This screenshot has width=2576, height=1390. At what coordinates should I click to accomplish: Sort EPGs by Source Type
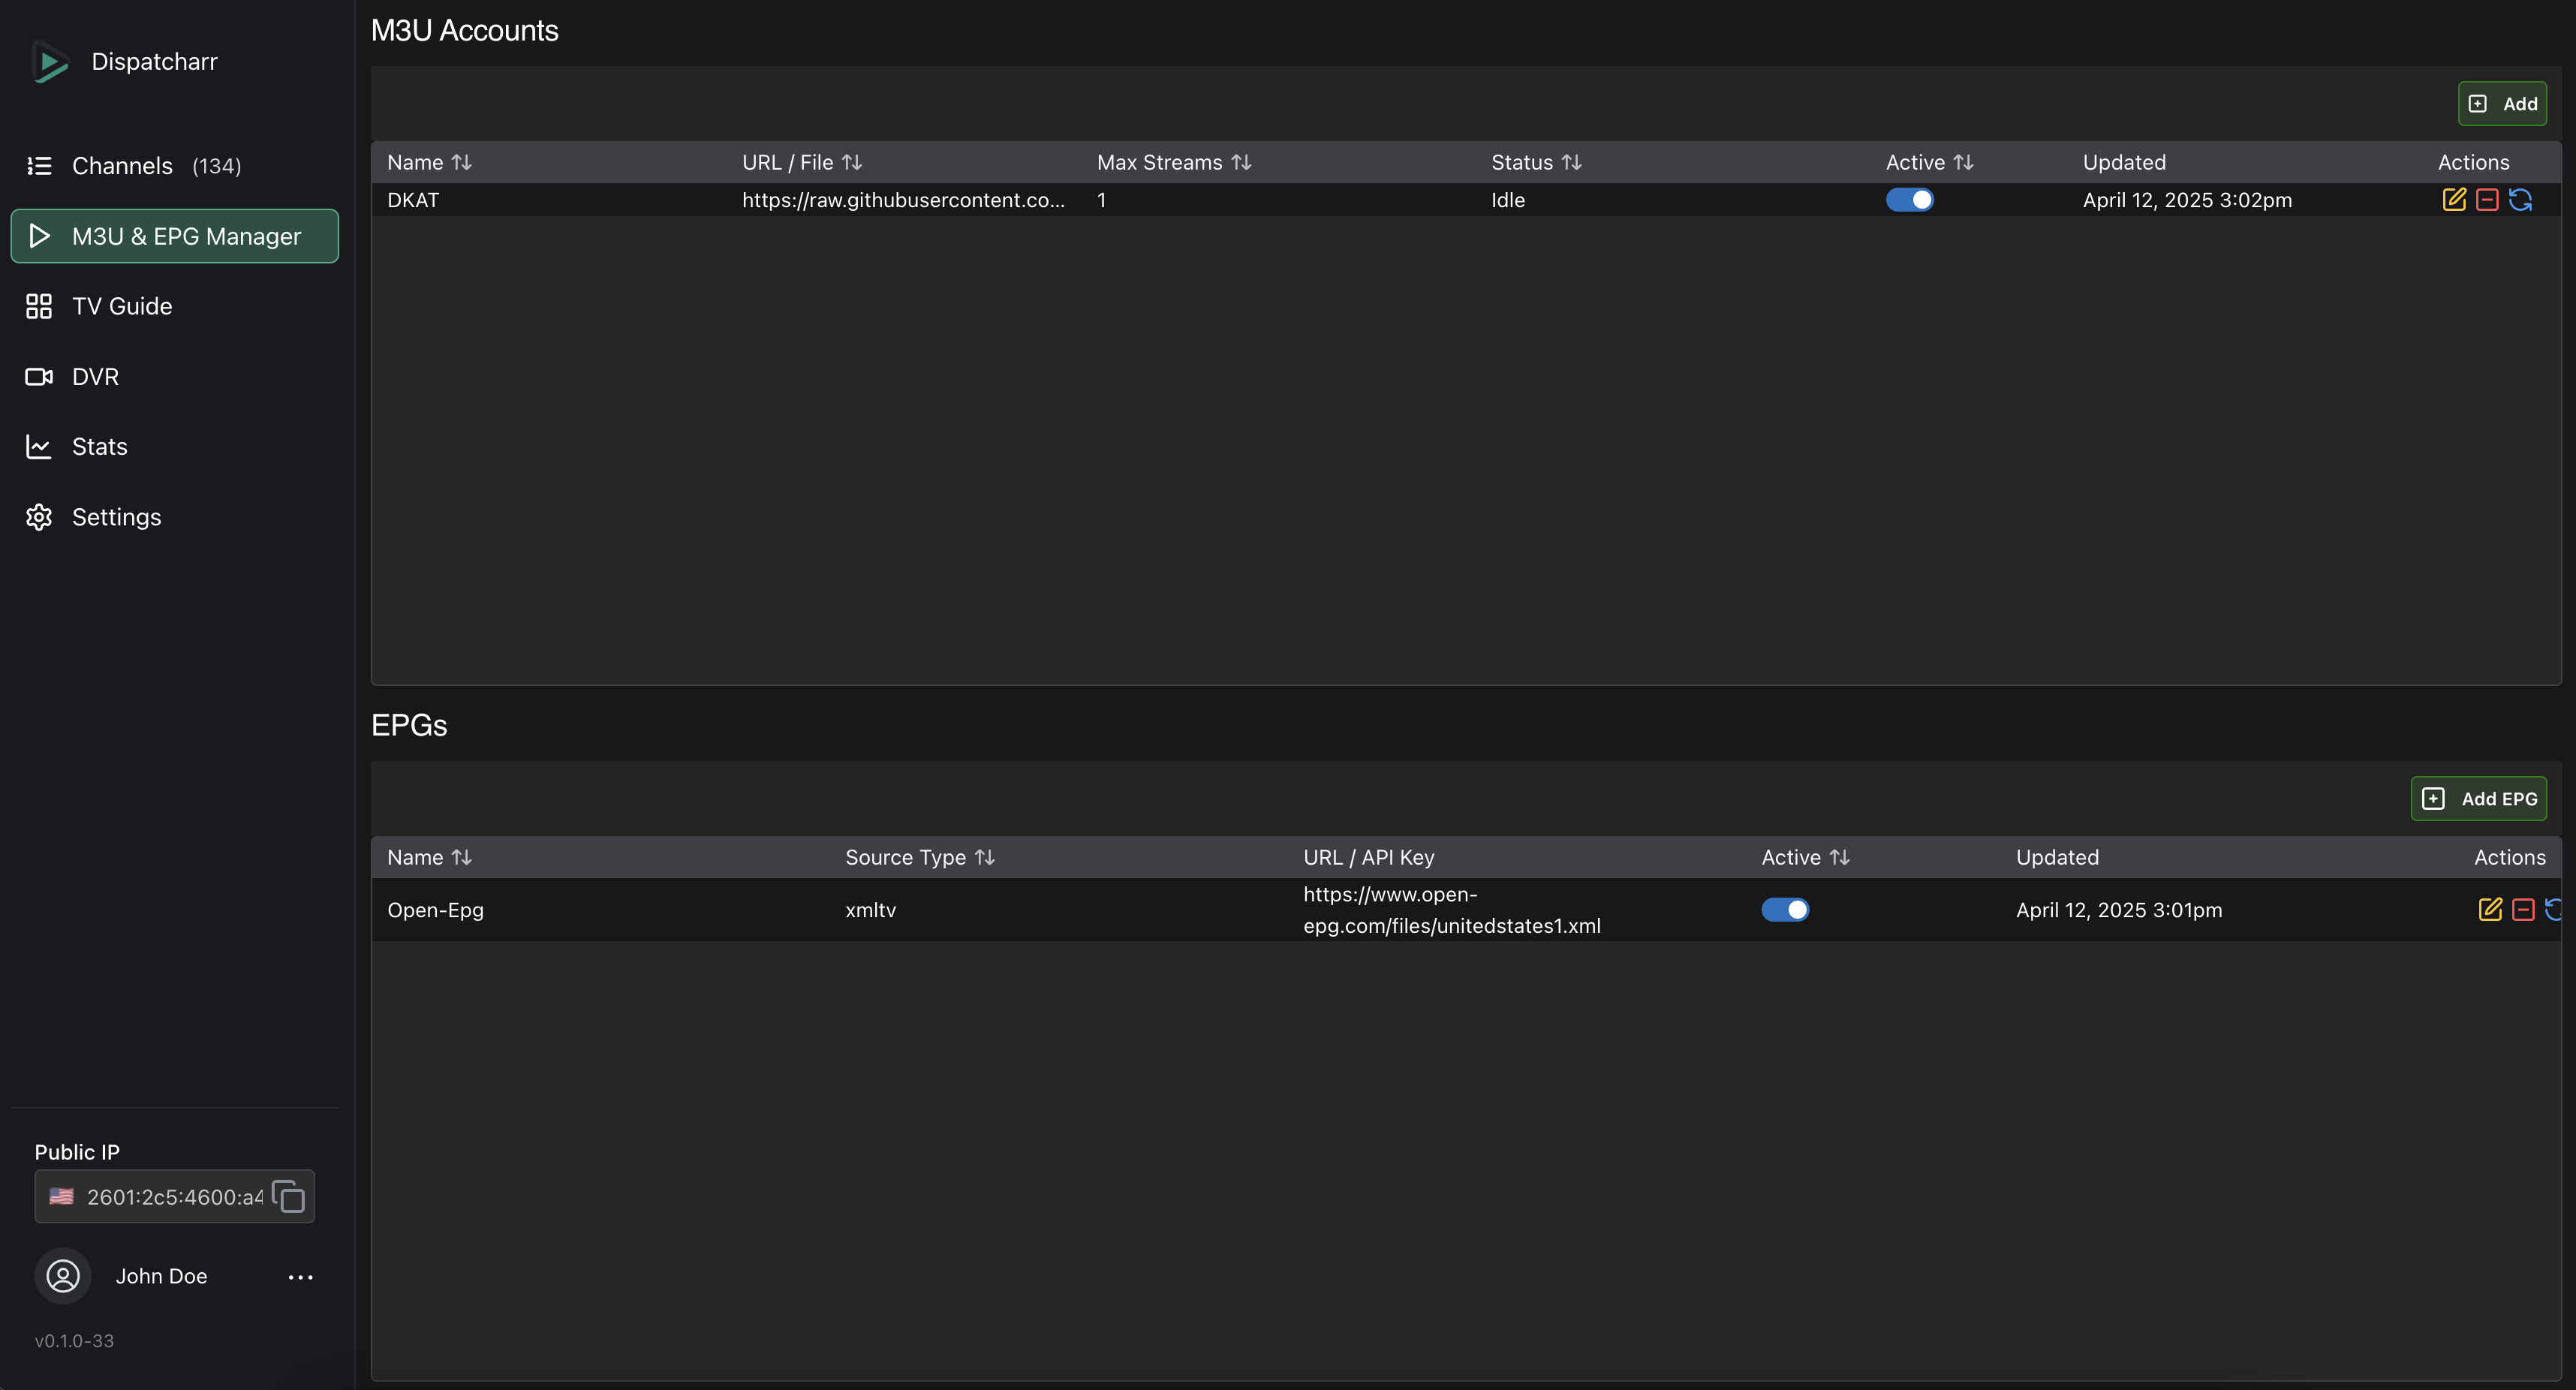pyautogui.click(x=984, y=857)
